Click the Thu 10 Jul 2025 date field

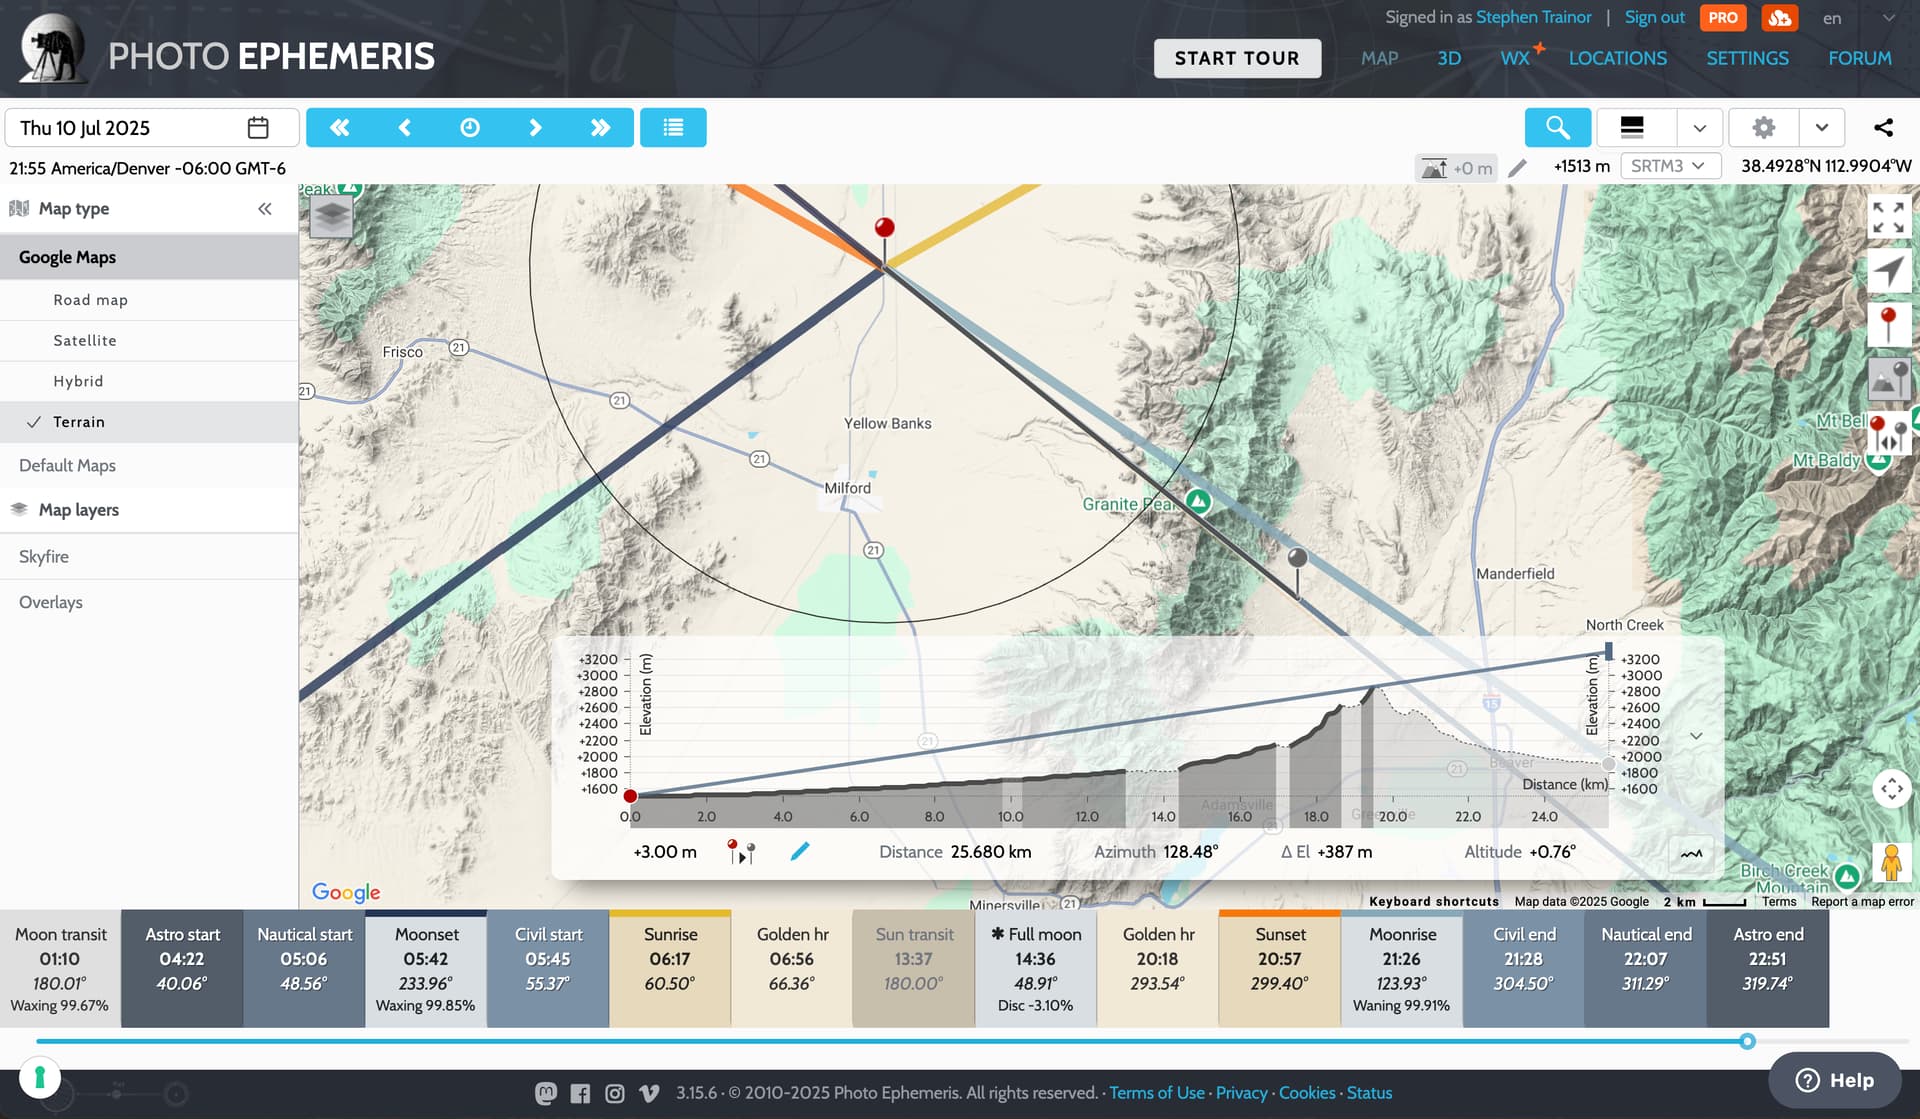(152, 127)
